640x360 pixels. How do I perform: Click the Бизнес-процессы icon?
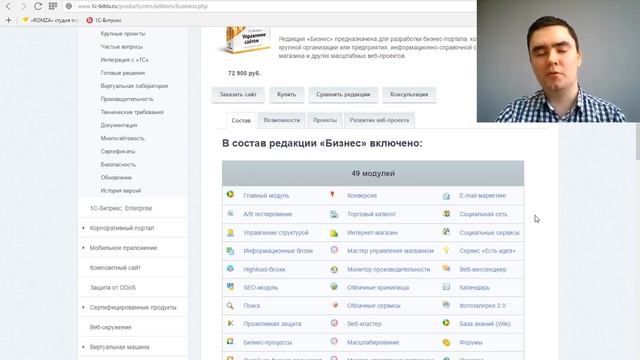pyautogui.click(x=230, y=341)
